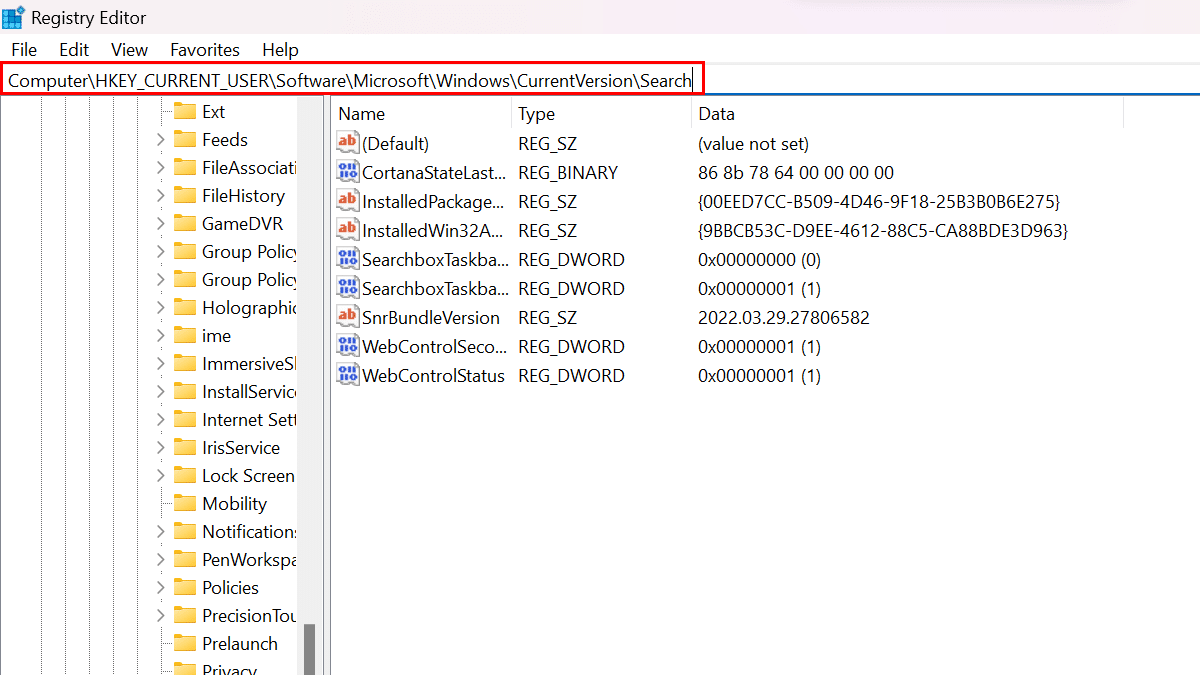The width and height of the screenshot is (1200, 675).
Task: Click the Lock Screen key folder icon
Action: [184, 475]
